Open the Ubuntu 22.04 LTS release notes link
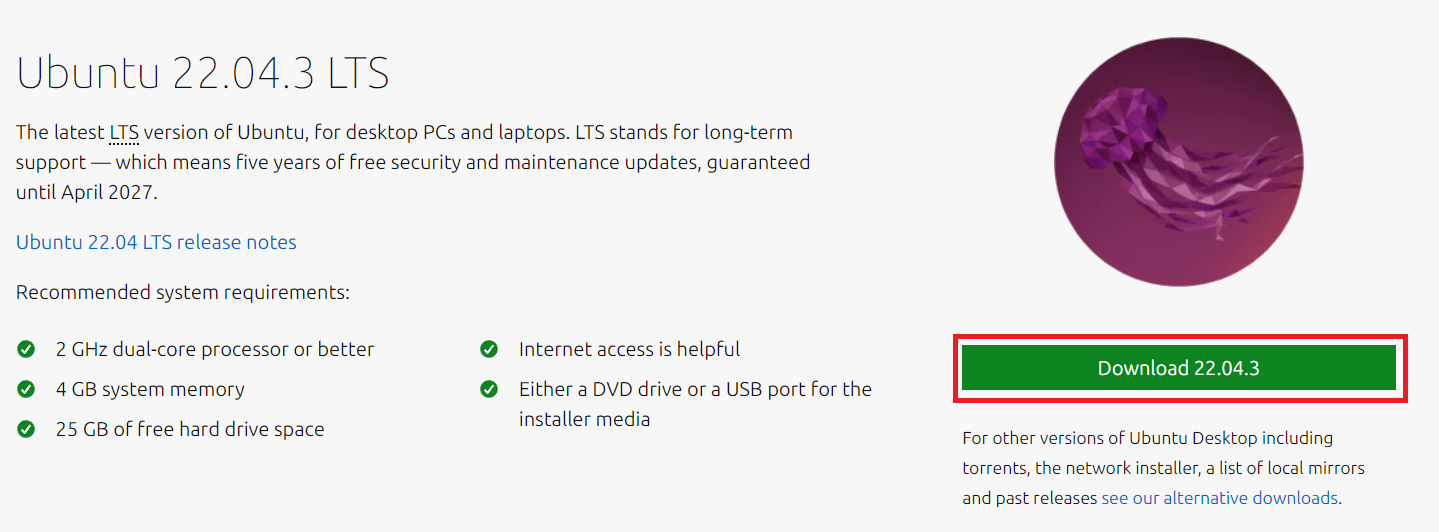Viewport: 1439px width, 532px height. (156, 242)
